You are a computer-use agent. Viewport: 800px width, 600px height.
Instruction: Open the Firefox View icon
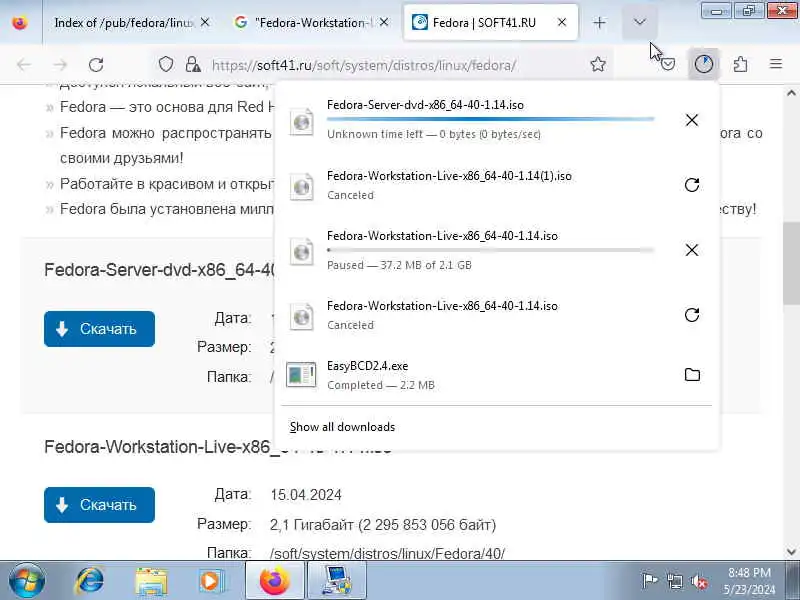[x=20, y=22]
